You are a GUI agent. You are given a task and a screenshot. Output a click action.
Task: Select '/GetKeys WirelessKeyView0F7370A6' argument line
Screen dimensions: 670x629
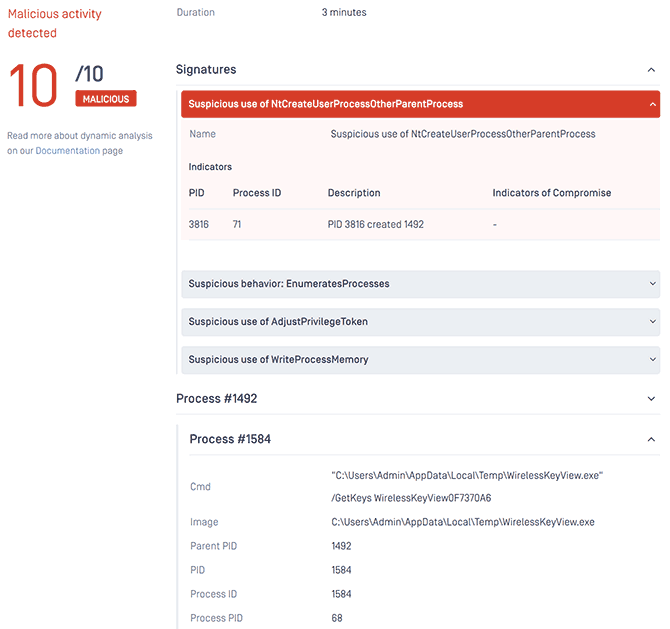point(411,498)
